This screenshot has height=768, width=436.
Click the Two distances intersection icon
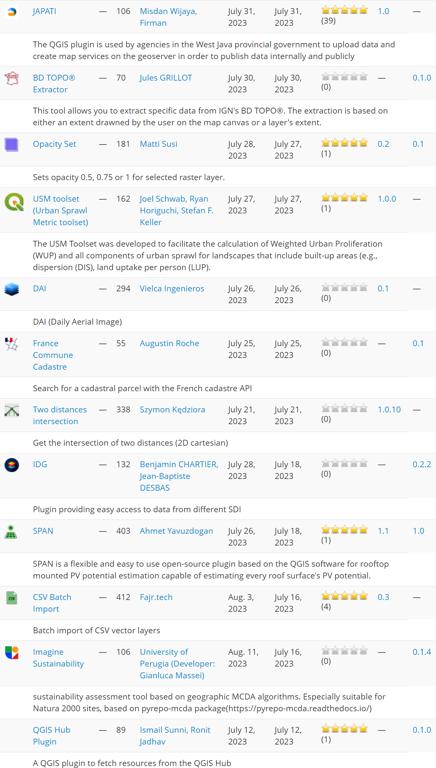pyautogui.click(x=11, y=410)
